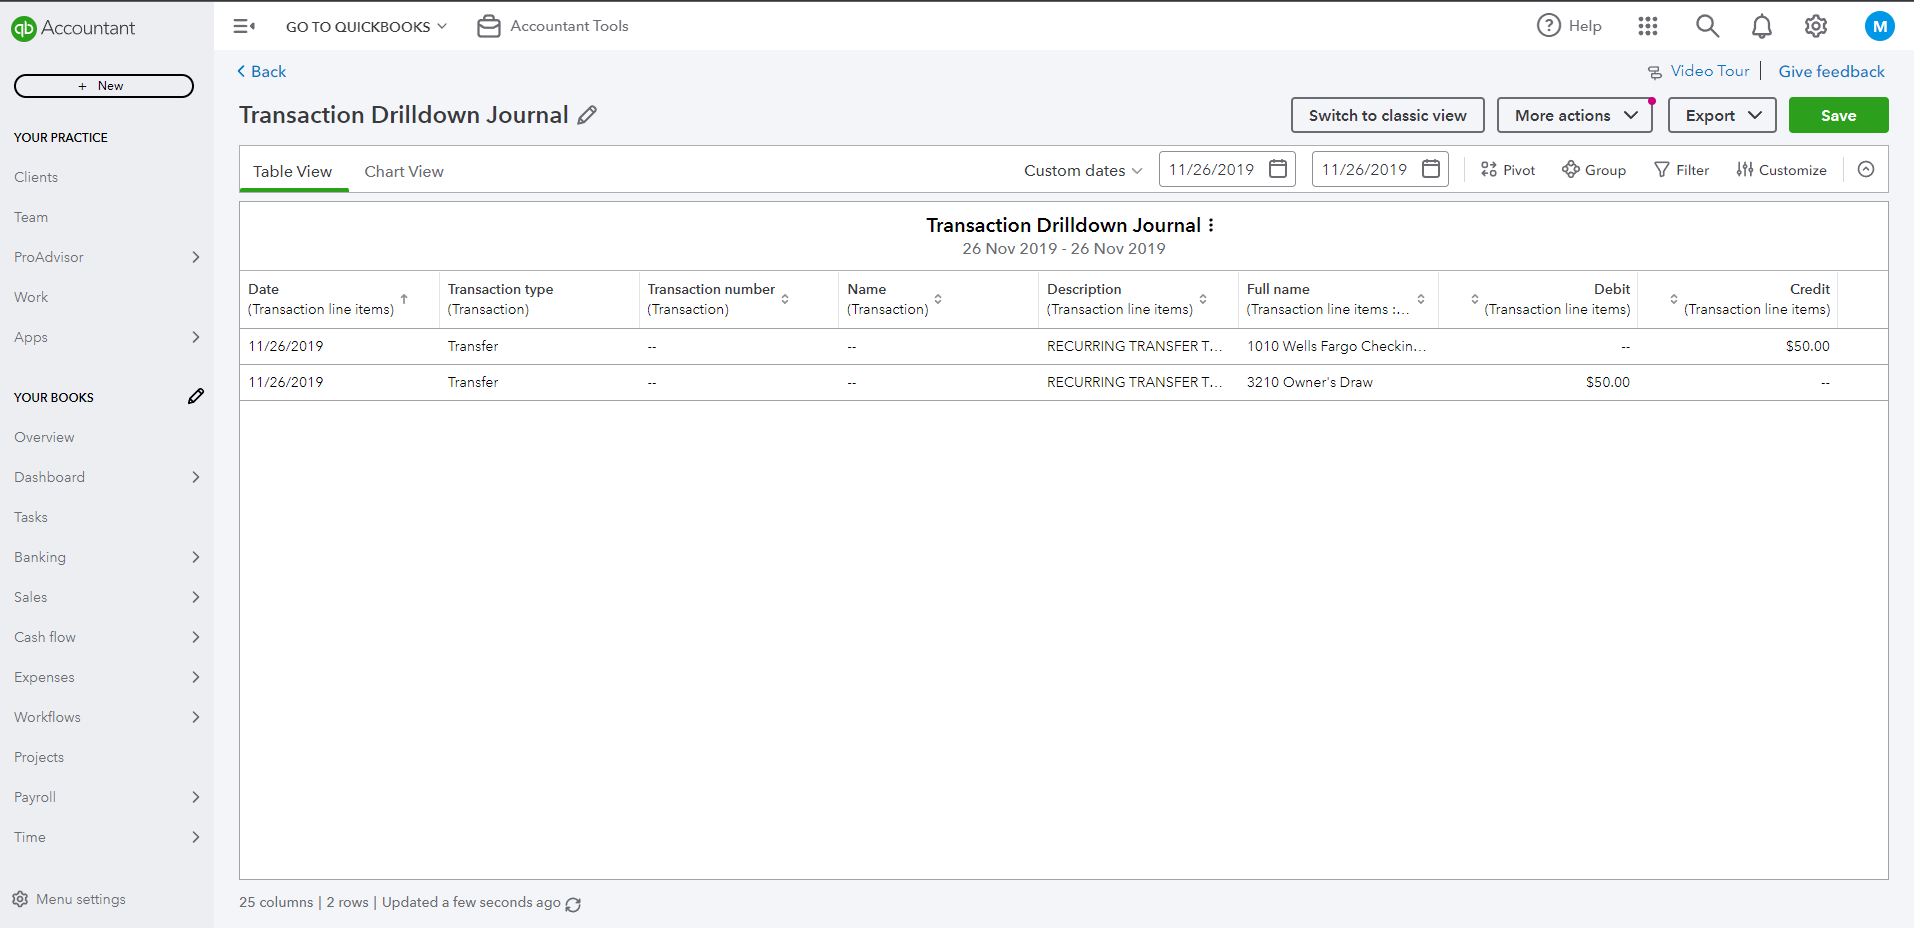
Task: Expand the Workflows submenu
Action: coord(196,717)
